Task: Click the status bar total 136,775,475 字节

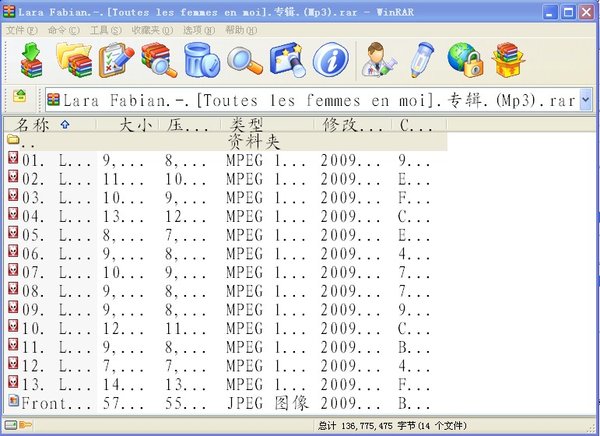Action: [x=392, y=425]
